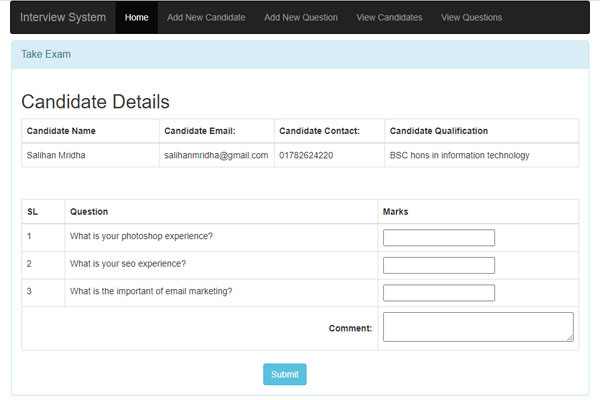
Task: Click the Interview System brand link
Action: point(63,17)
